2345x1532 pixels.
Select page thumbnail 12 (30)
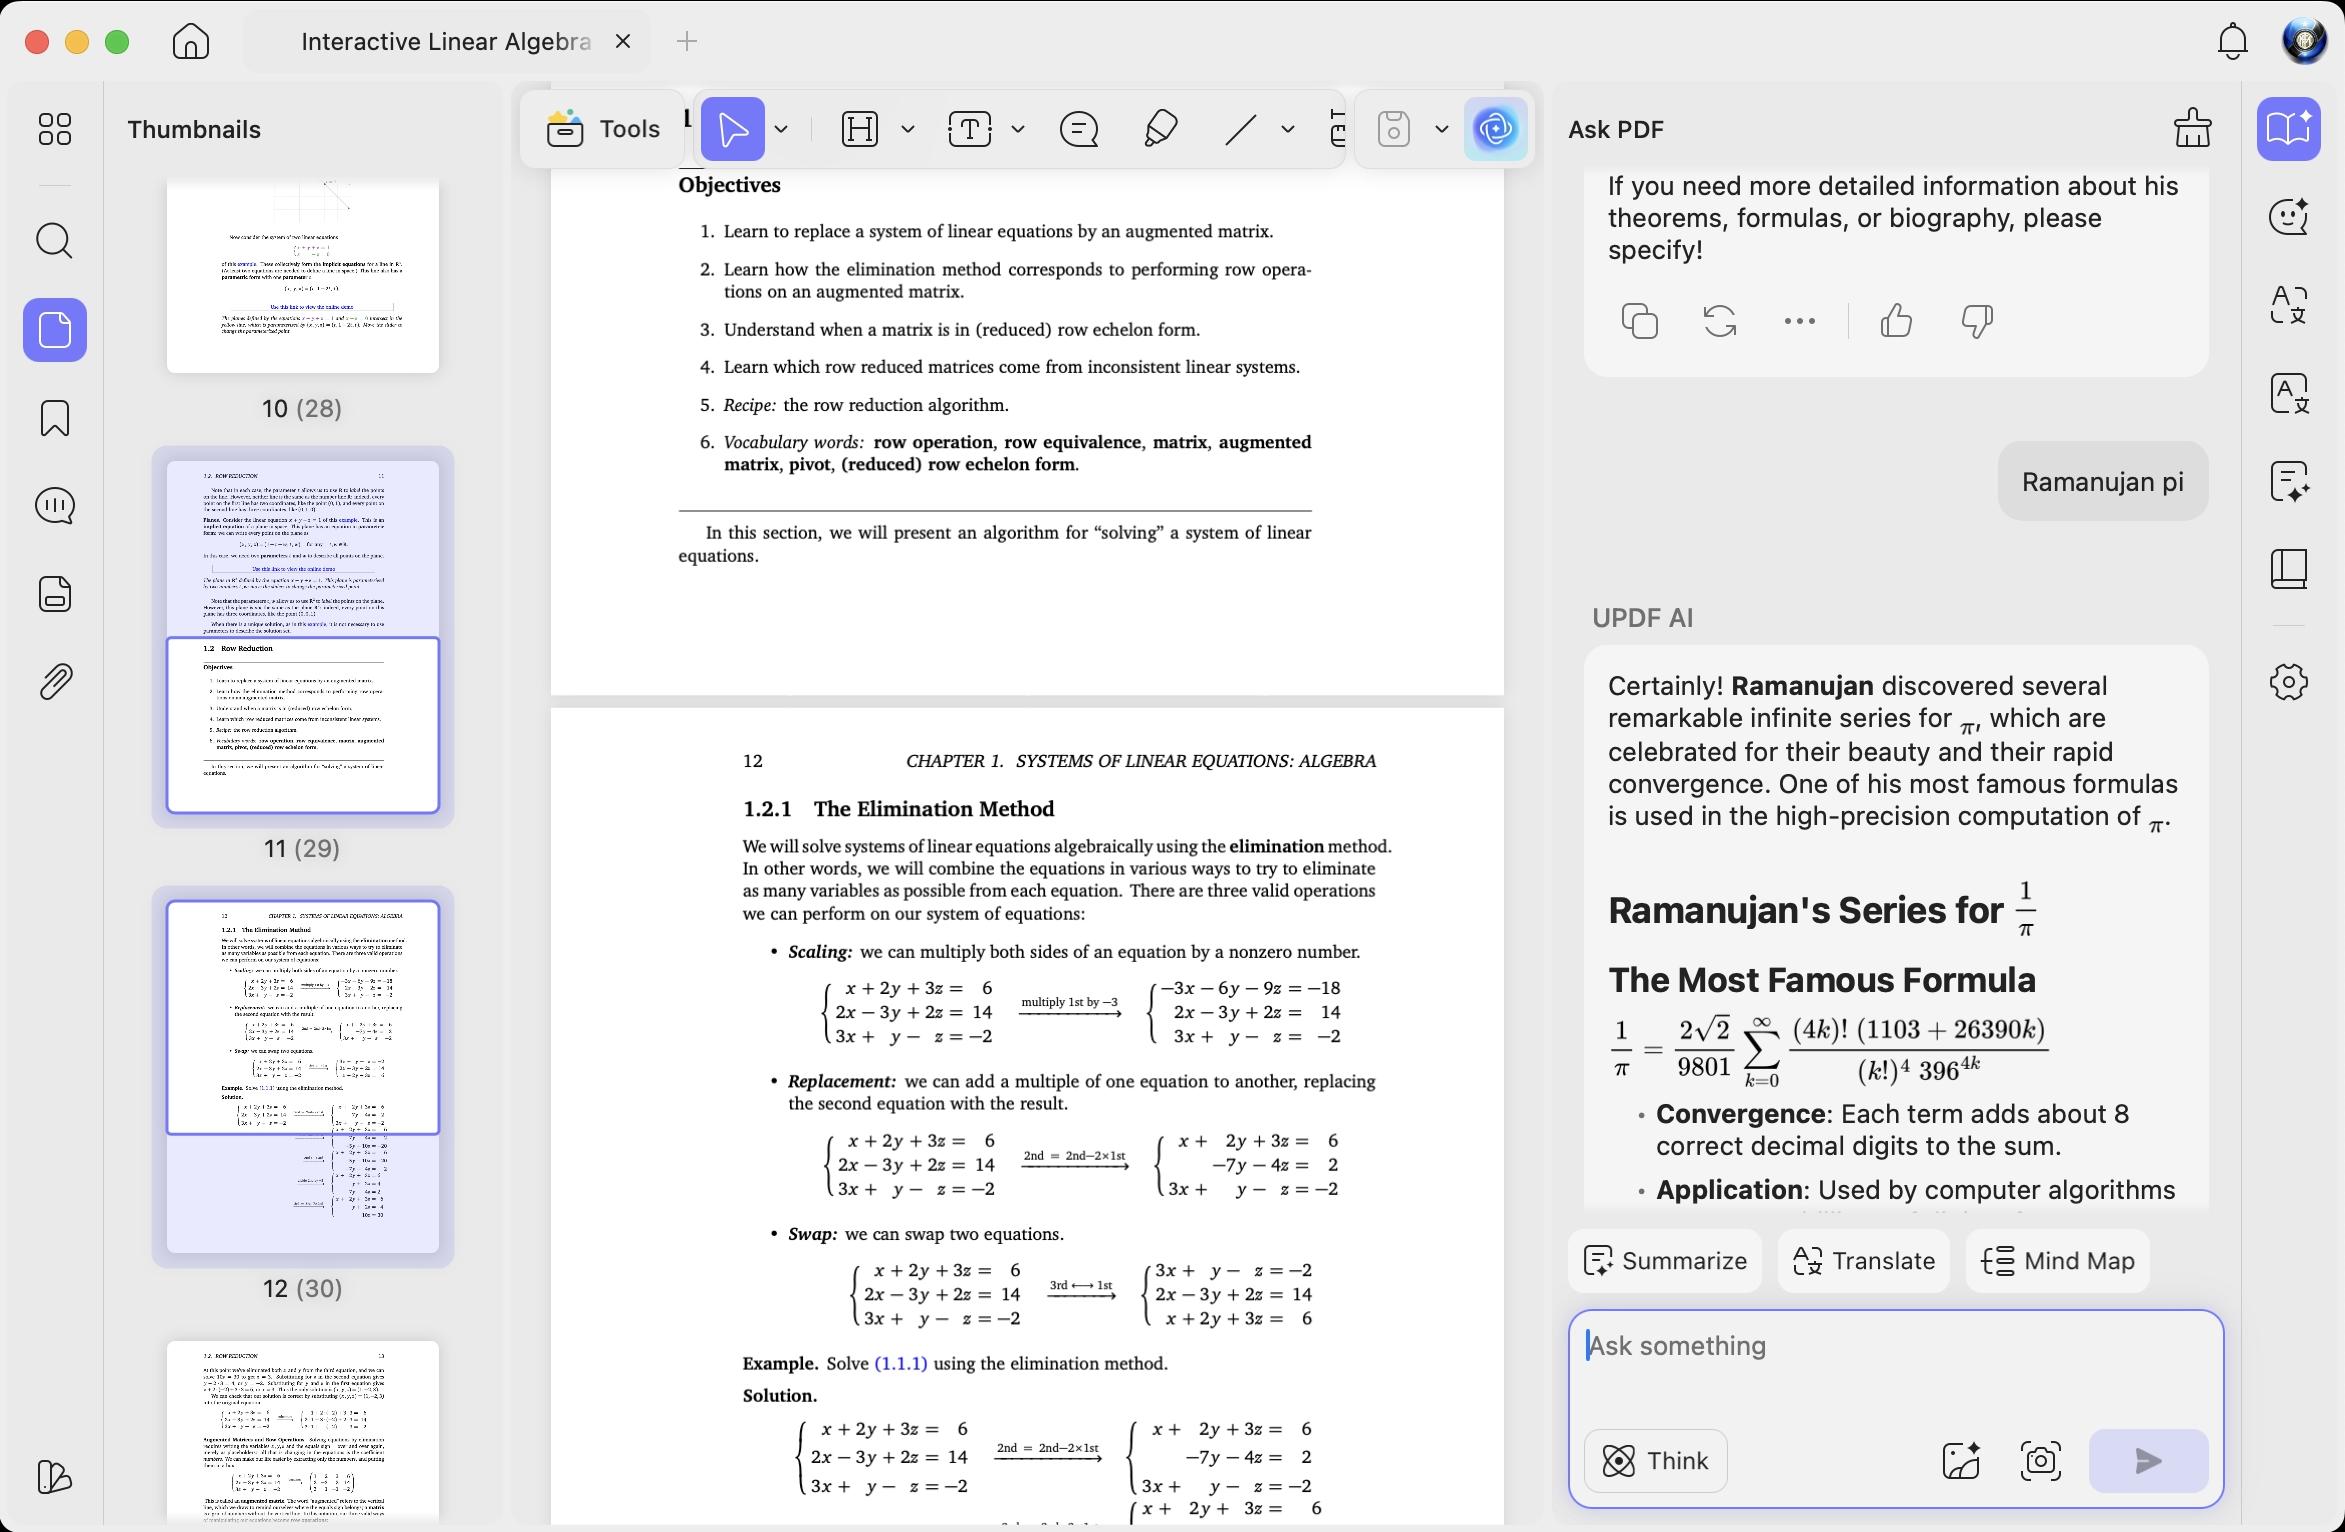tap(302, 1077)
